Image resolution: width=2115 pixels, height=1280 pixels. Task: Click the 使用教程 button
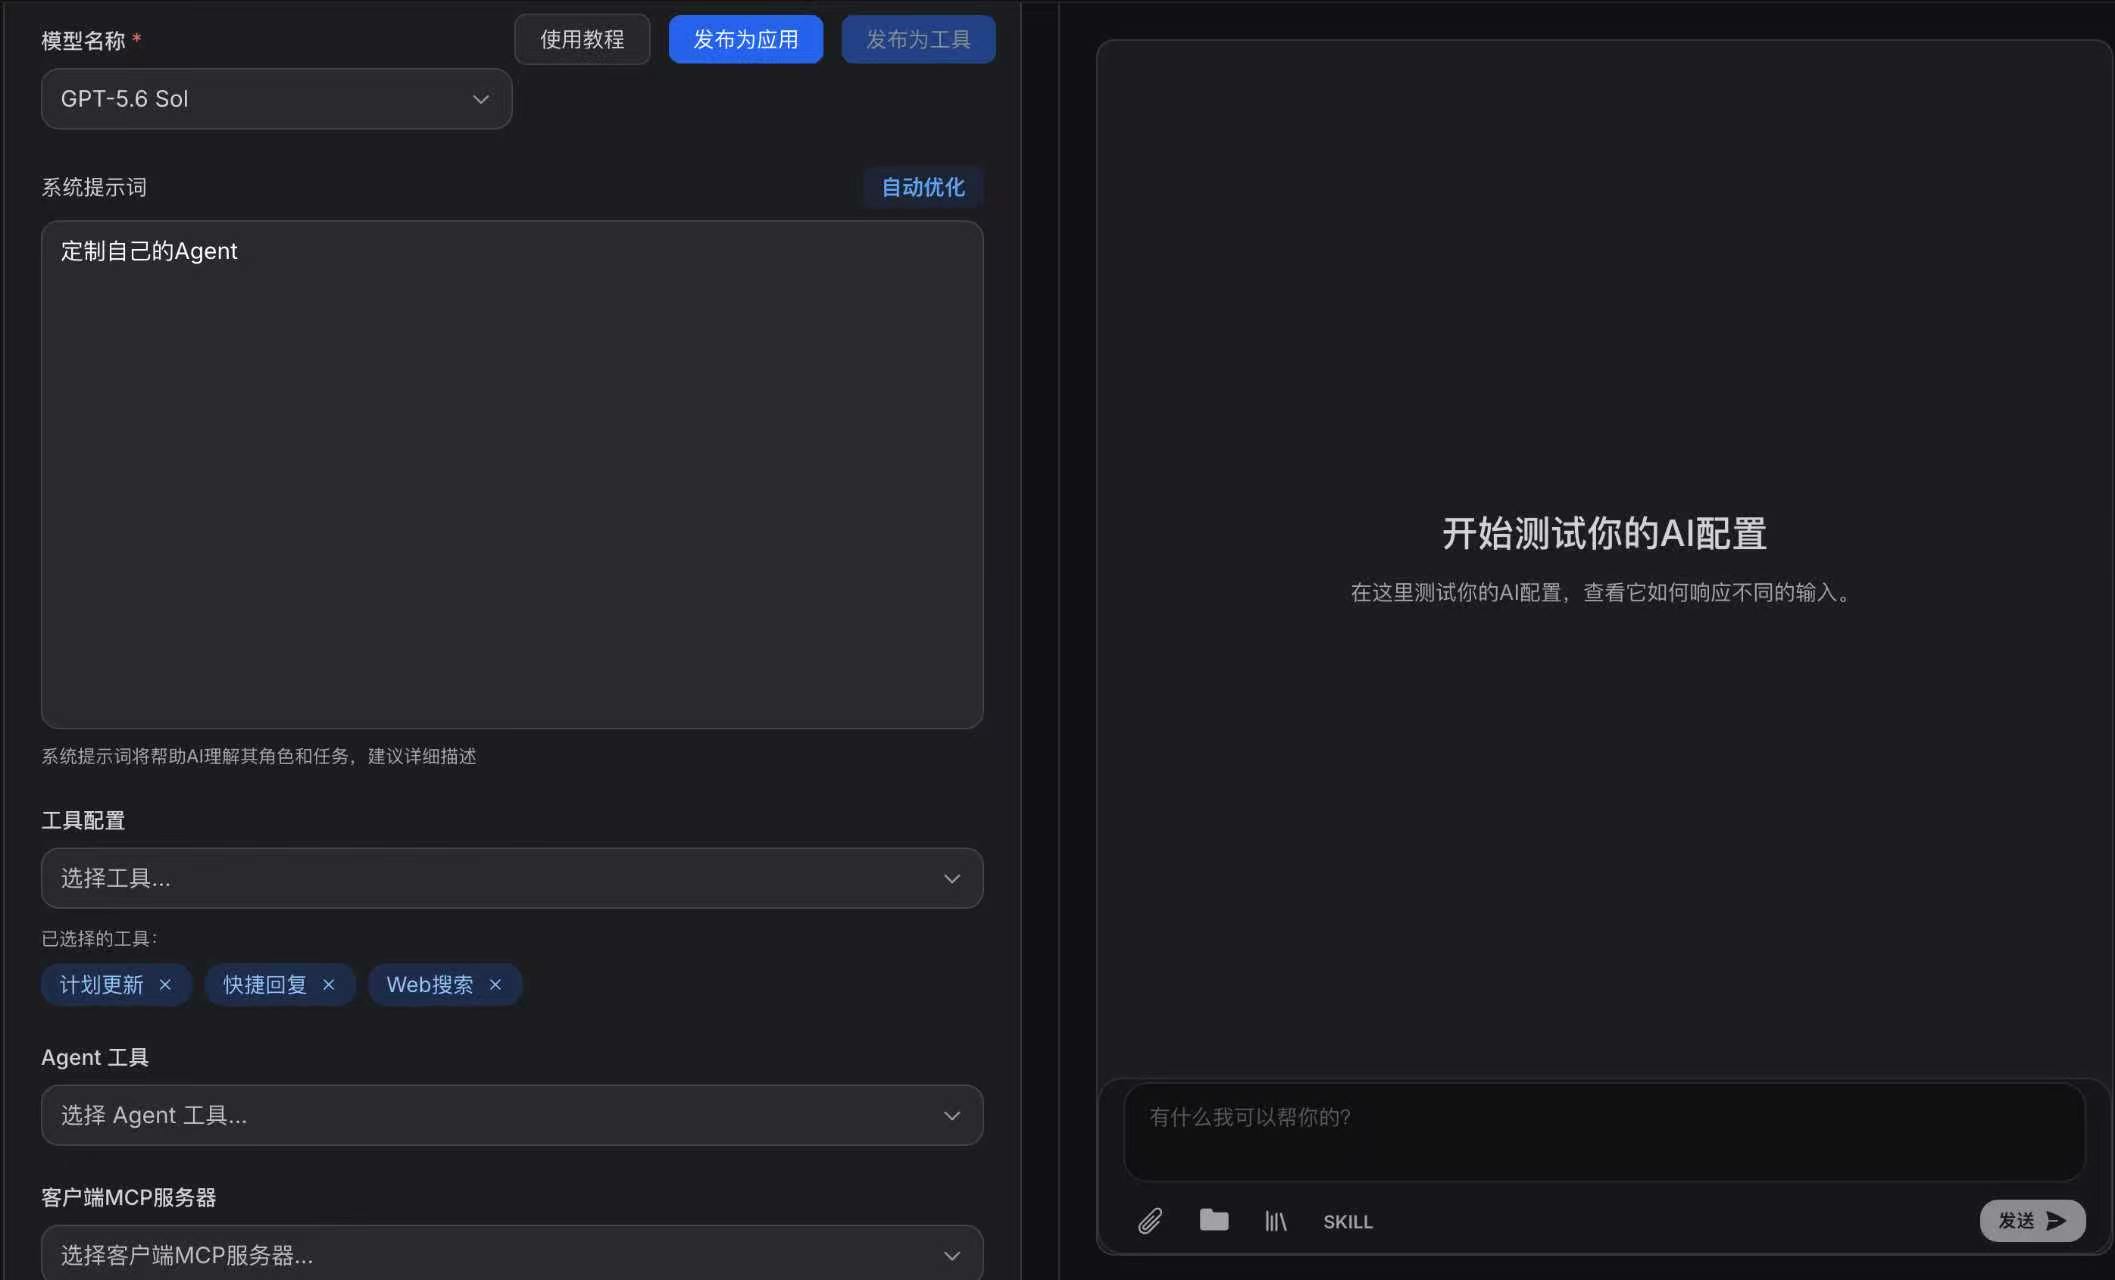click(x=582, y=39)
